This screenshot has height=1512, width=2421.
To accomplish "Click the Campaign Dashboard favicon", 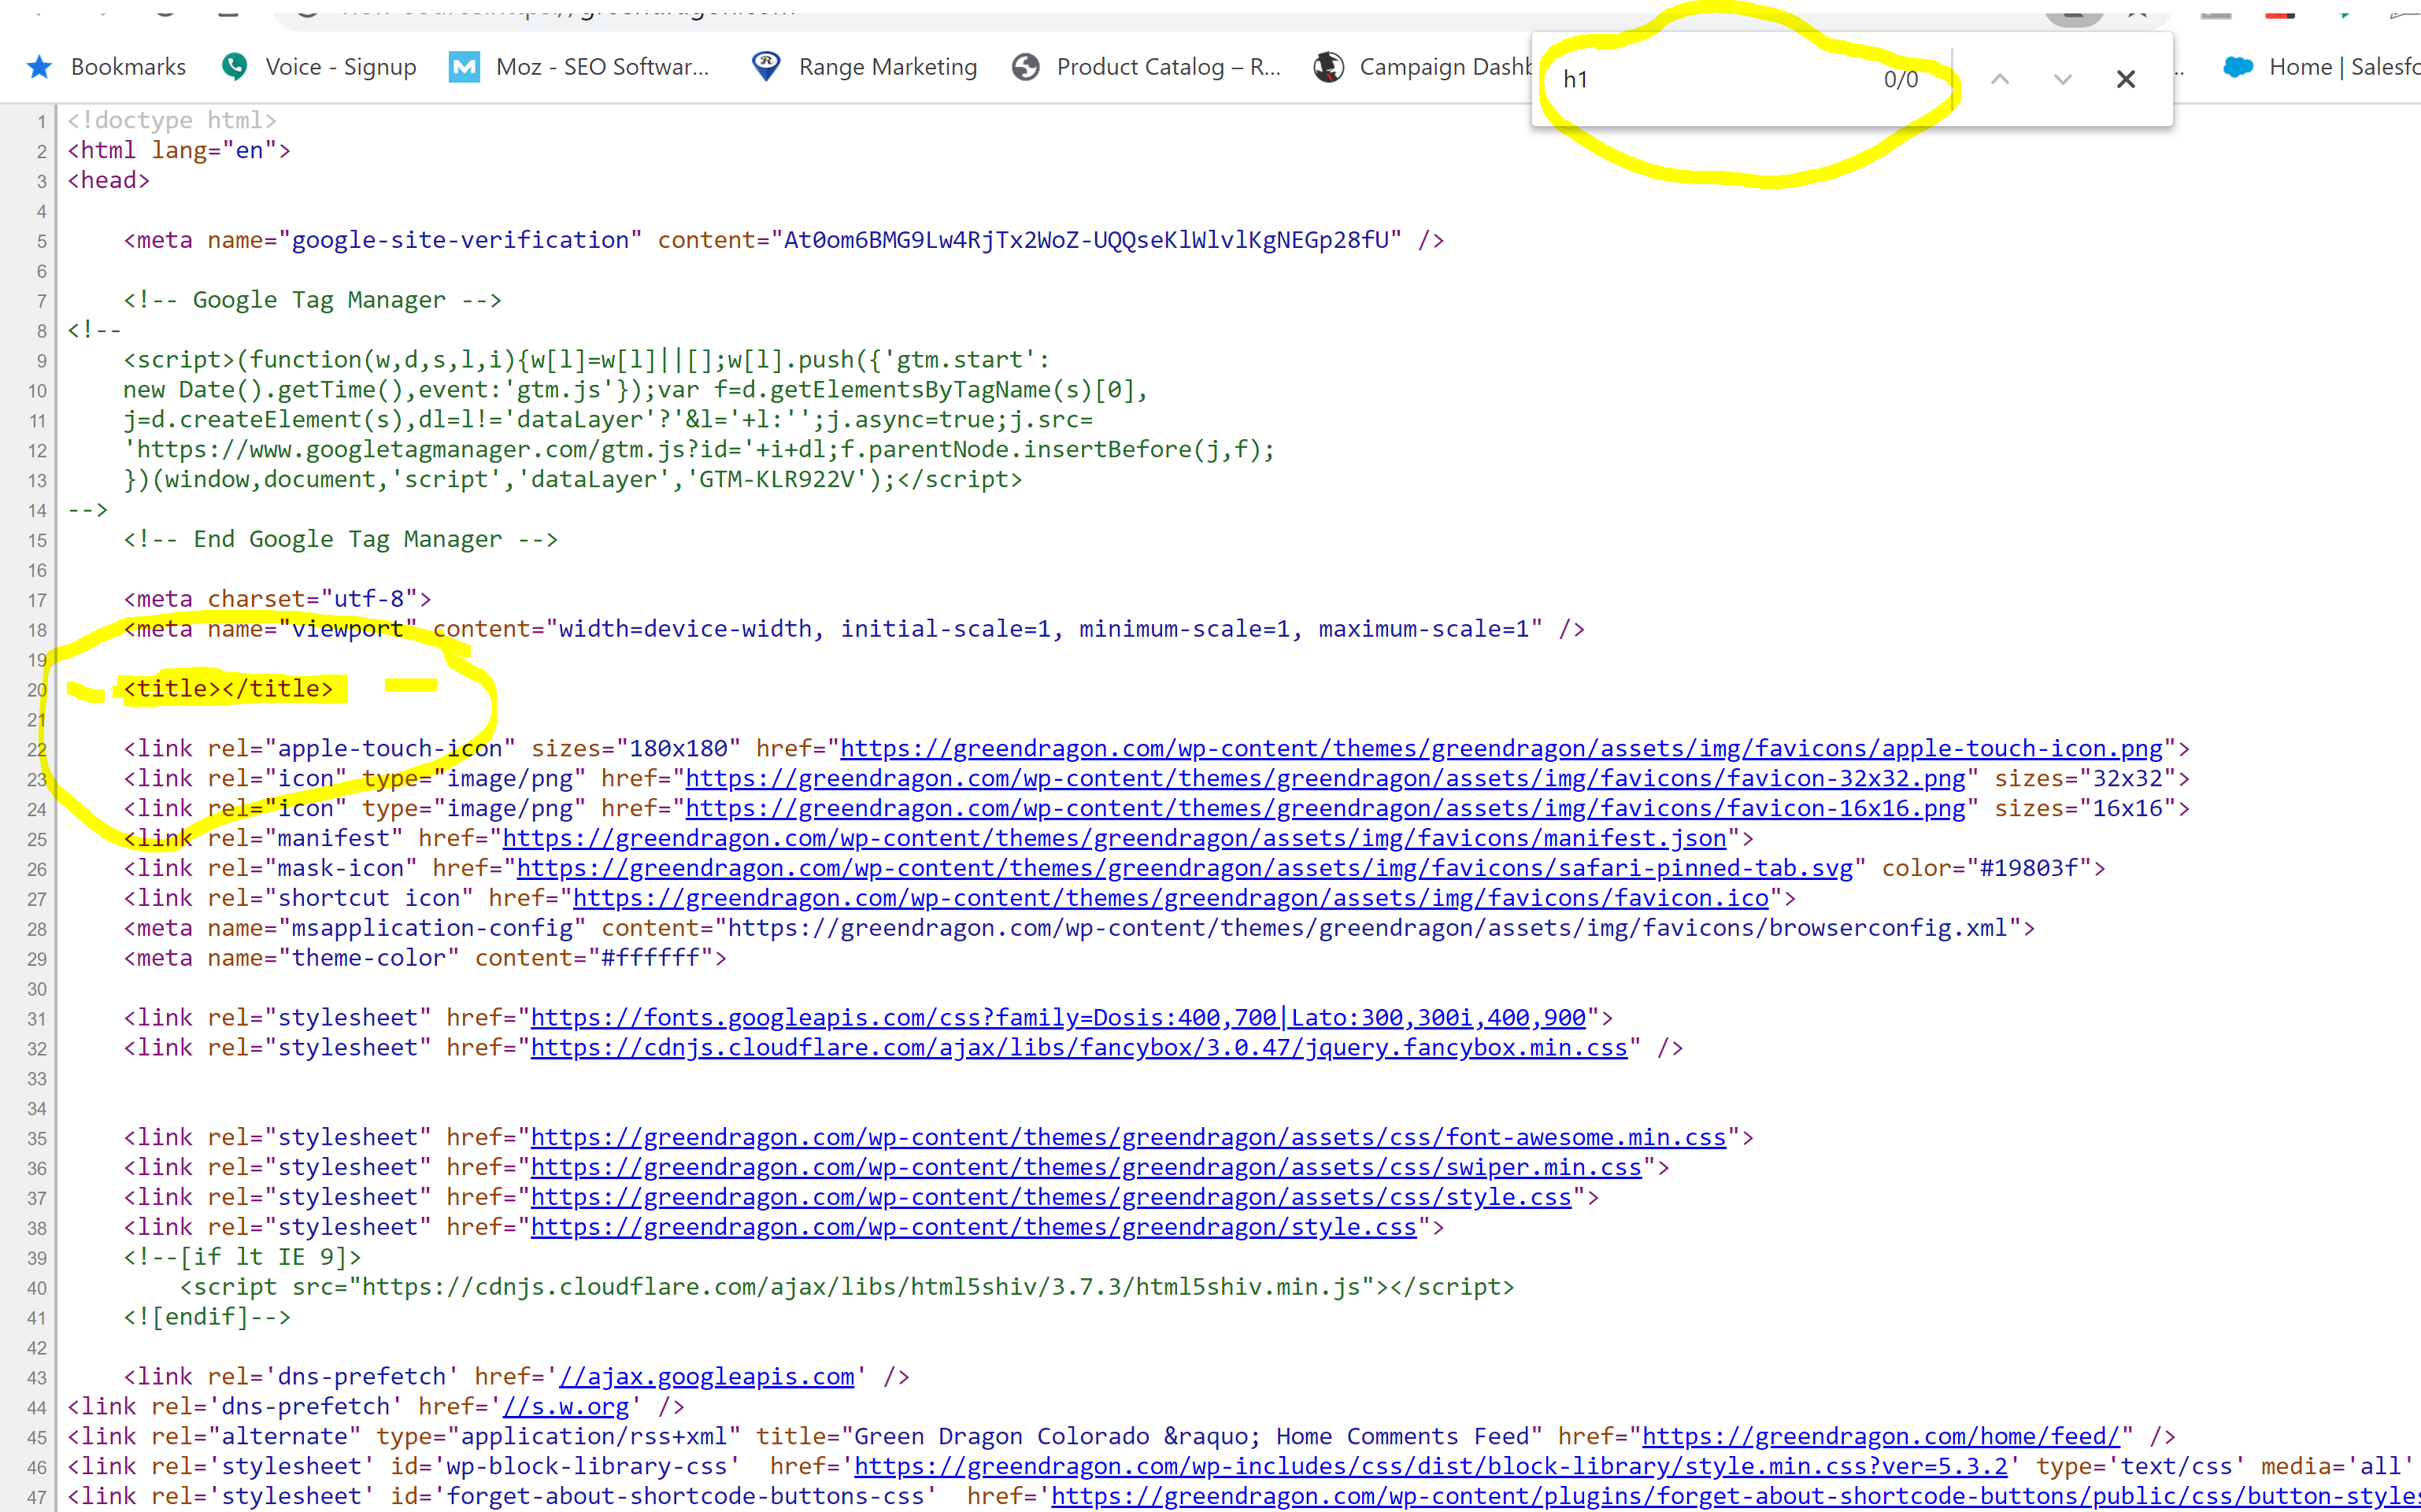I will click(x=1328, y=67).
